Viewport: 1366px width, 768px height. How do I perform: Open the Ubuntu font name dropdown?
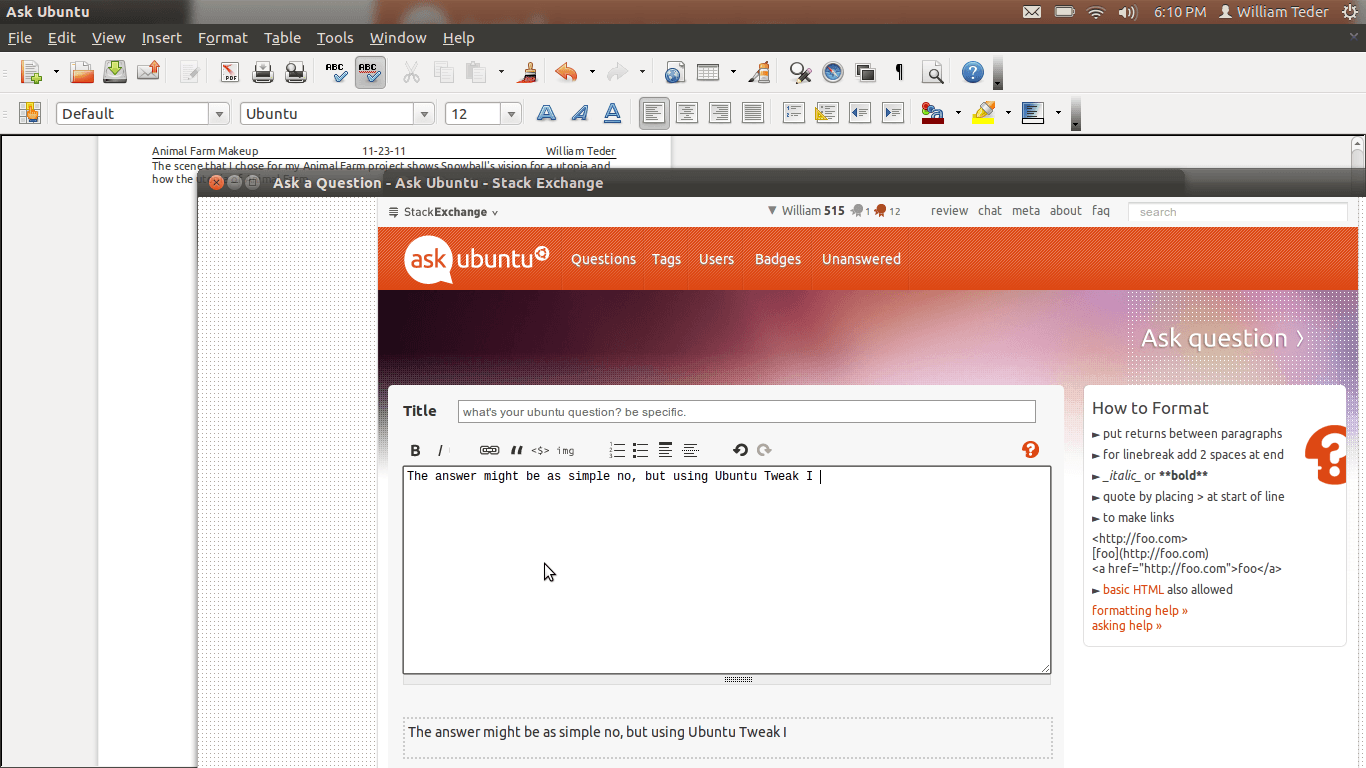point(425,114)
